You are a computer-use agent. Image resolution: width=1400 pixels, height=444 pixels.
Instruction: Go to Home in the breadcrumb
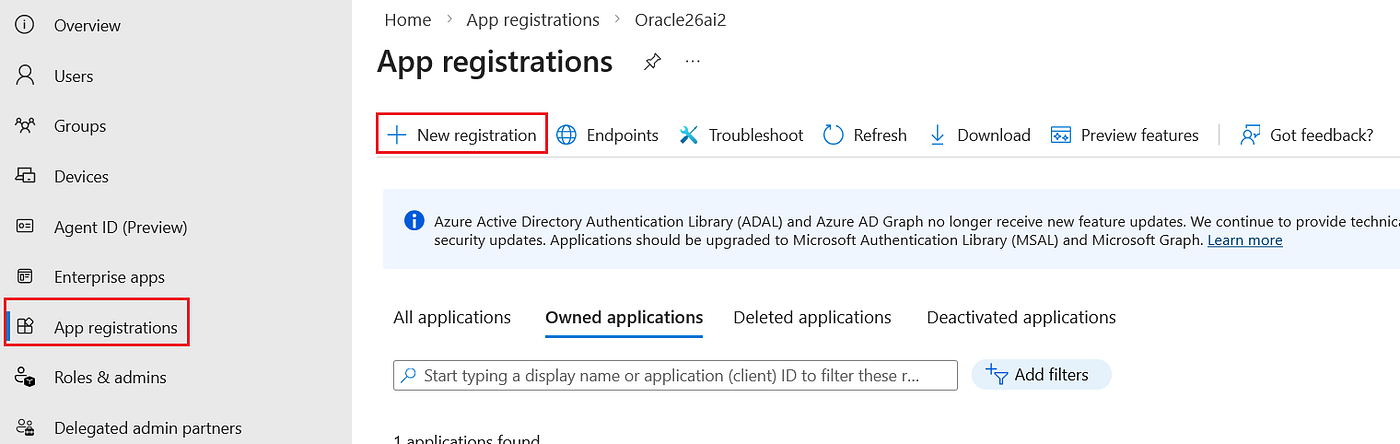point(408,20)
